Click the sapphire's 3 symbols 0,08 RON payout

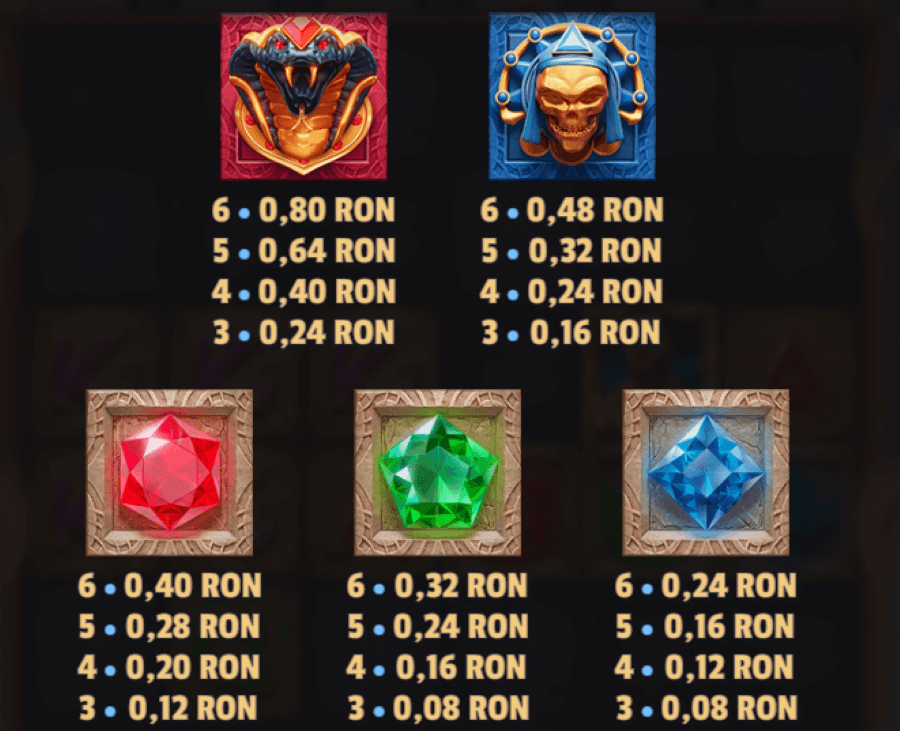[705, 708]
